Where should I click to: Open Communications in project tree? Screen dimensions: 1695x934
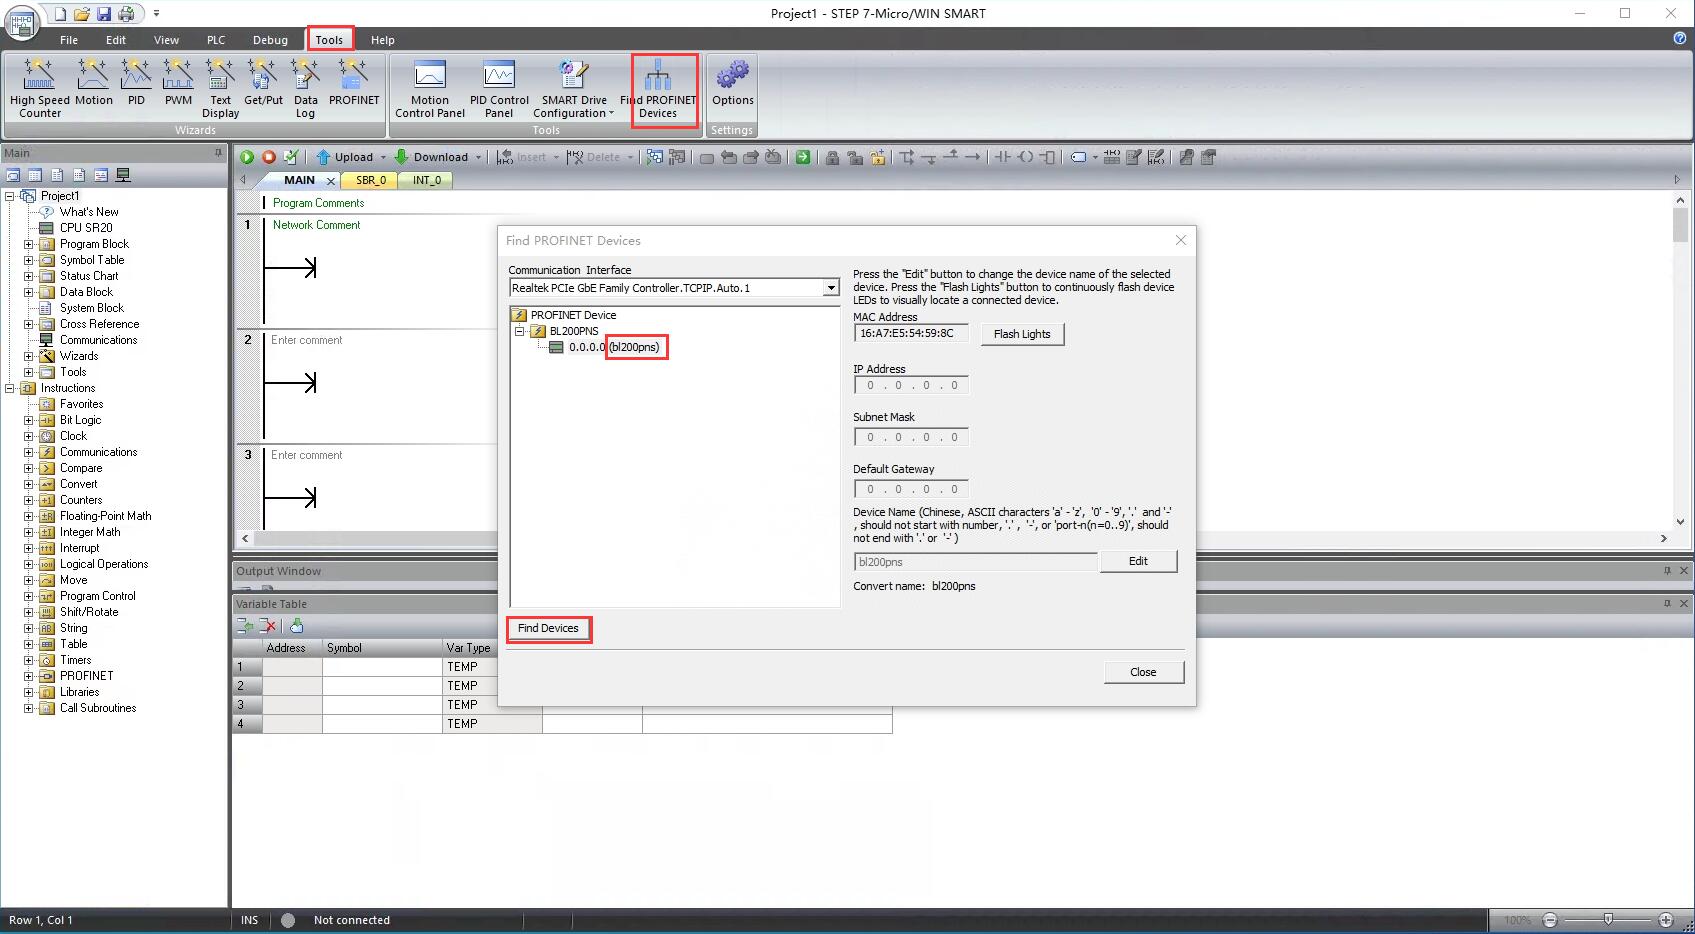click(x=98, y=340)
